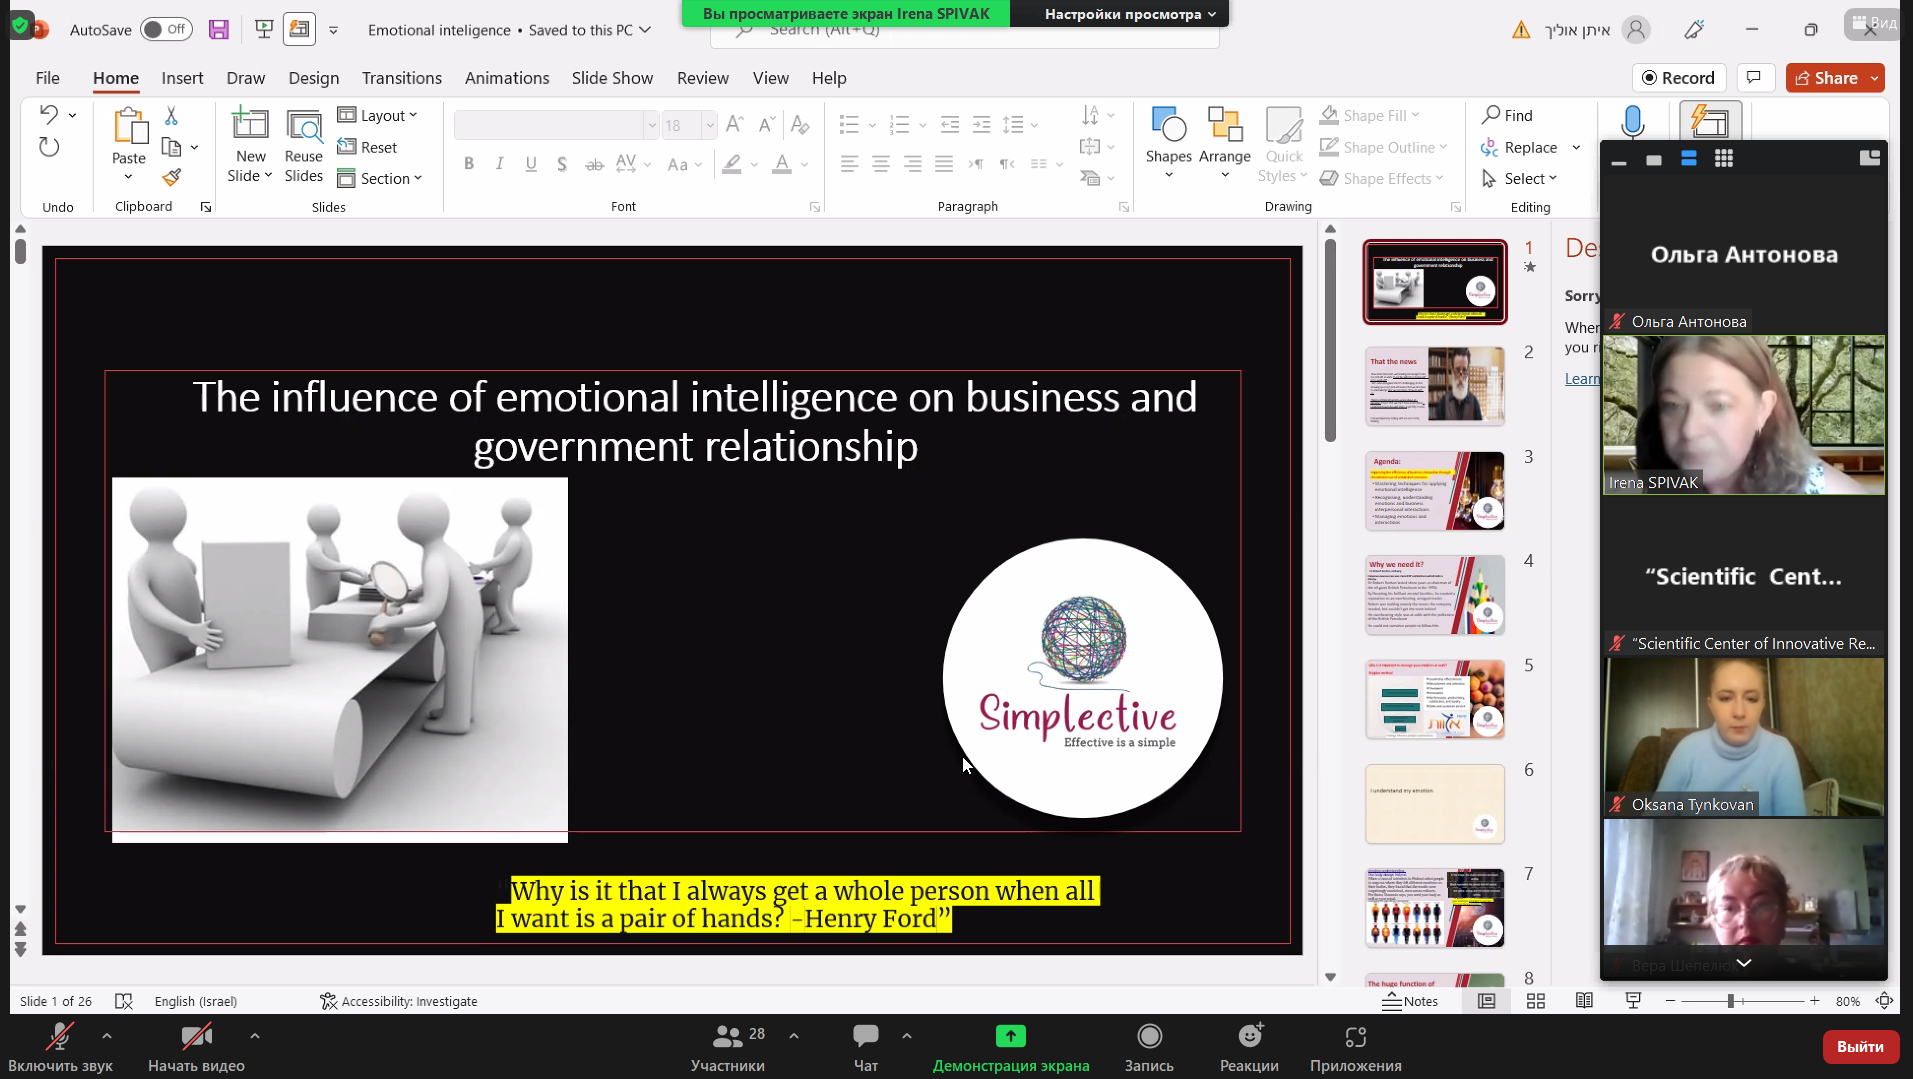Screen dimensions: 1913x1079
Task: Click the New Slide icon
Action: (250, 125)
